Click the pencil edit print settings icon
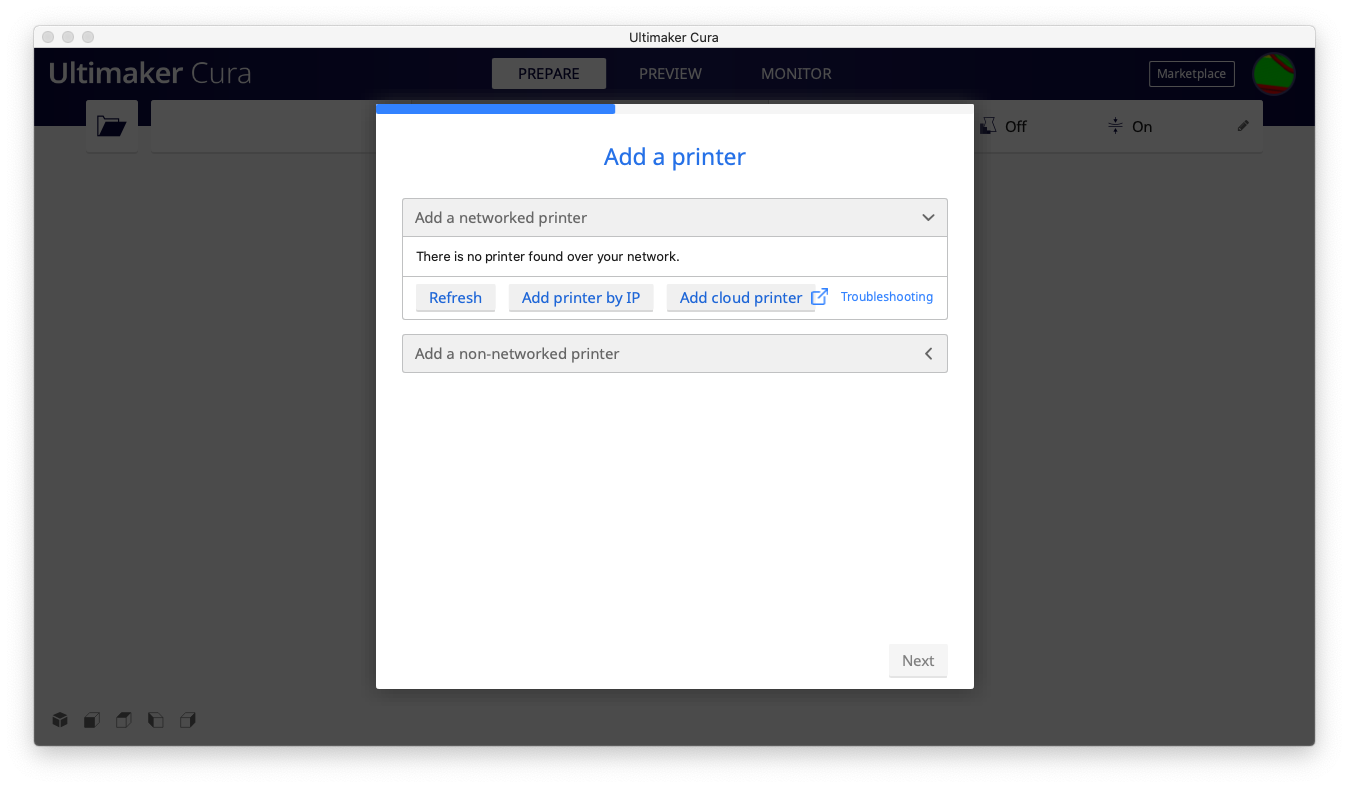Screen dimensions: 1349x788 [x=1243, y=126]
